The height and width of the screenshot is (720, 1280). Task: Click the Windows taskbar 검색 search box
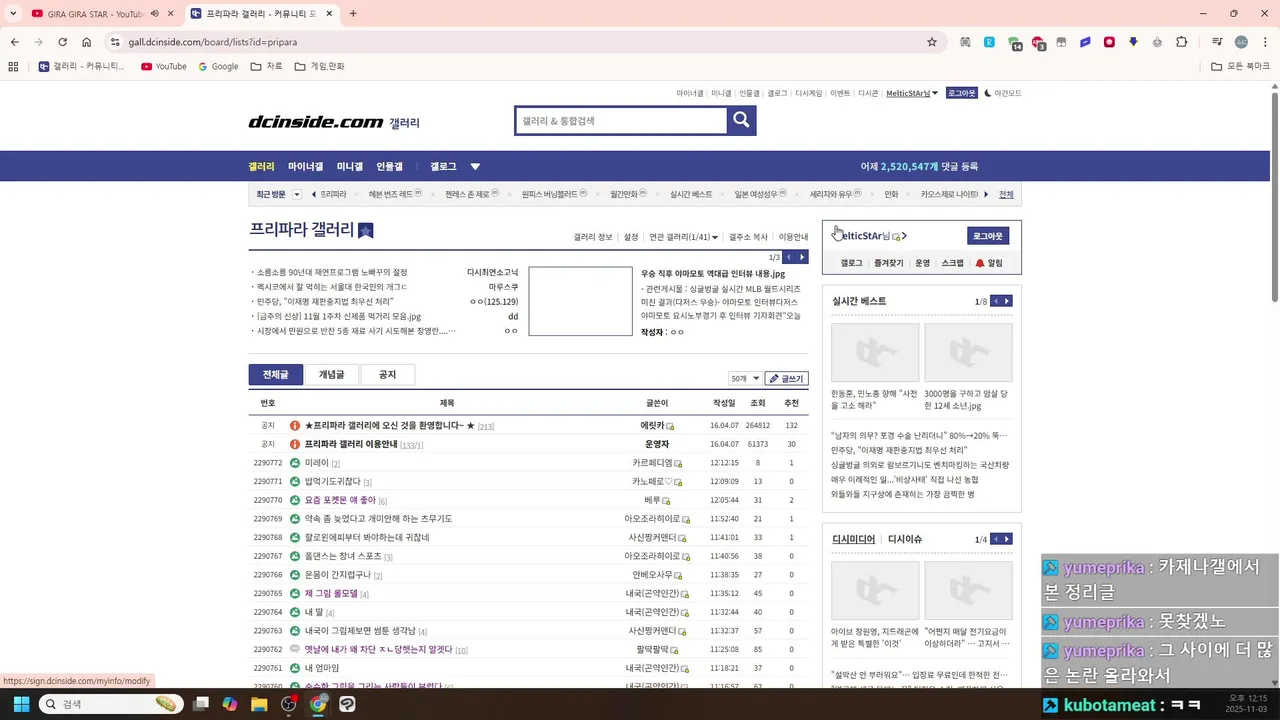click(x=110, y=704)
